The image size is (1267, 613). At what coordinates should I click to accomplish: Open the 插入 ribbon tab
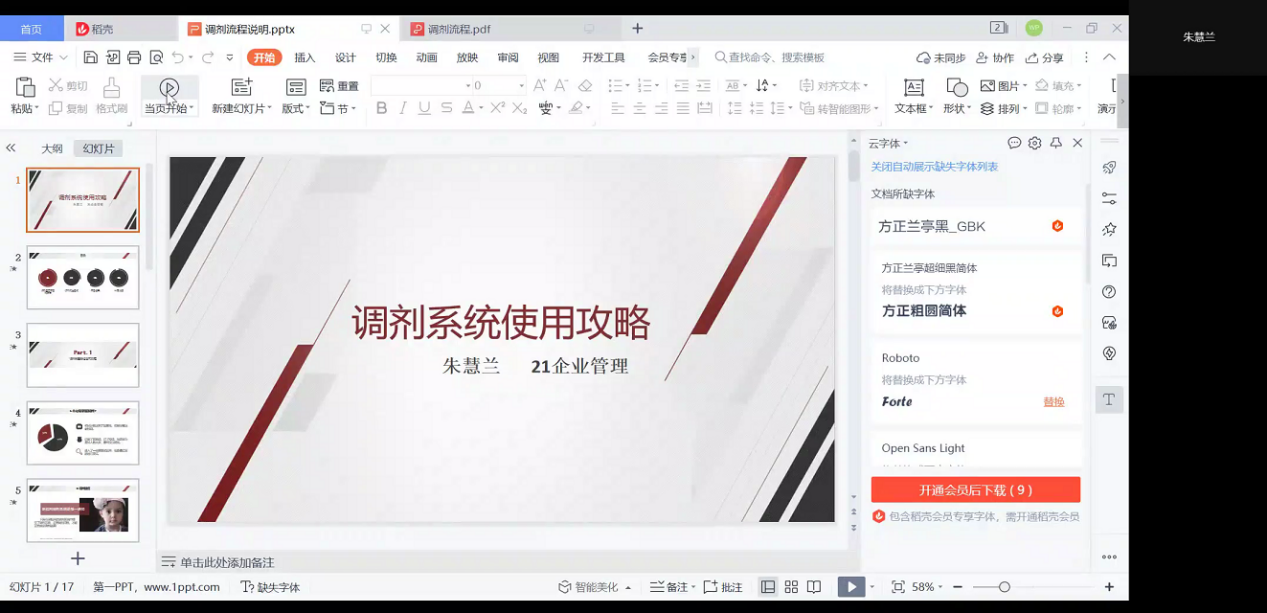(304, 57)
